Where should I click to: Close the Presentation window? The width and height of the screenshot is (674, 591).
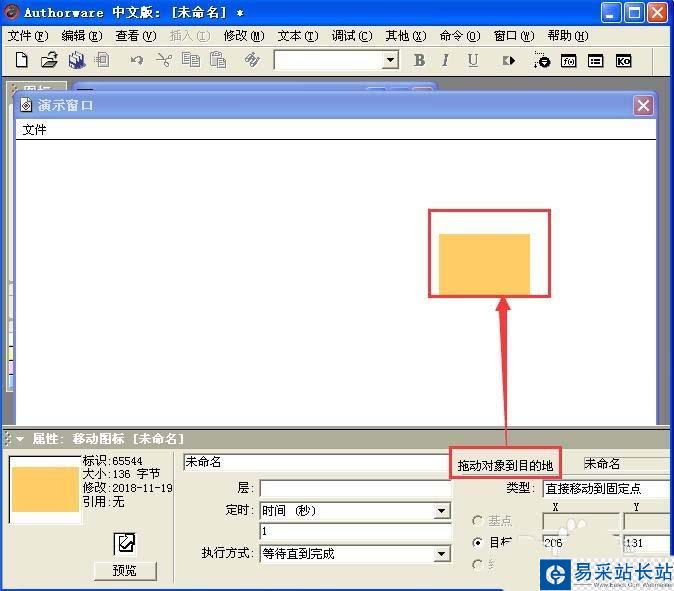pos(643,105)
